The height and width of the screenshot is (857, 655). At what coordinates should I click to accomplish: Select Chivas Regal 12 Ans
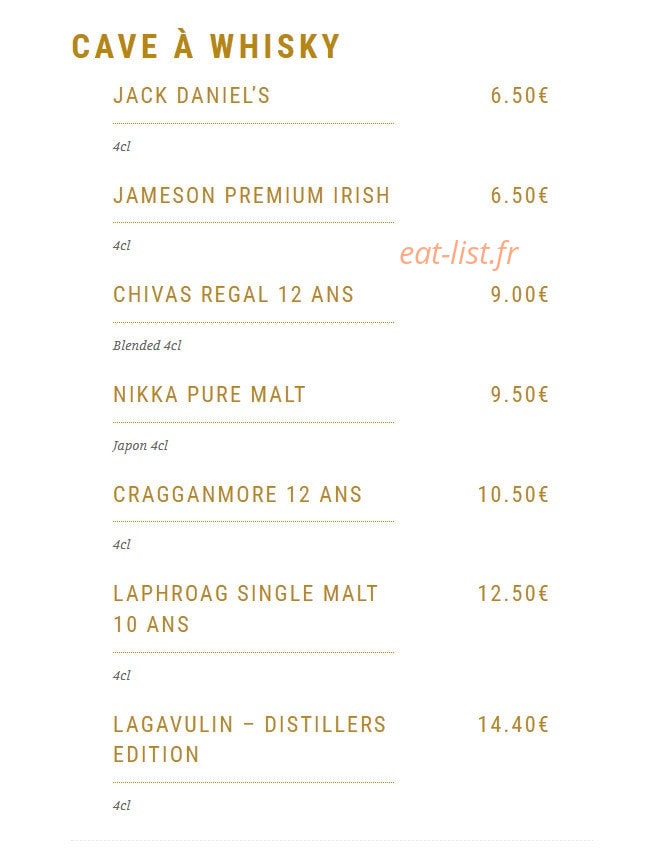pyautogui.click(x=233, y=295)
